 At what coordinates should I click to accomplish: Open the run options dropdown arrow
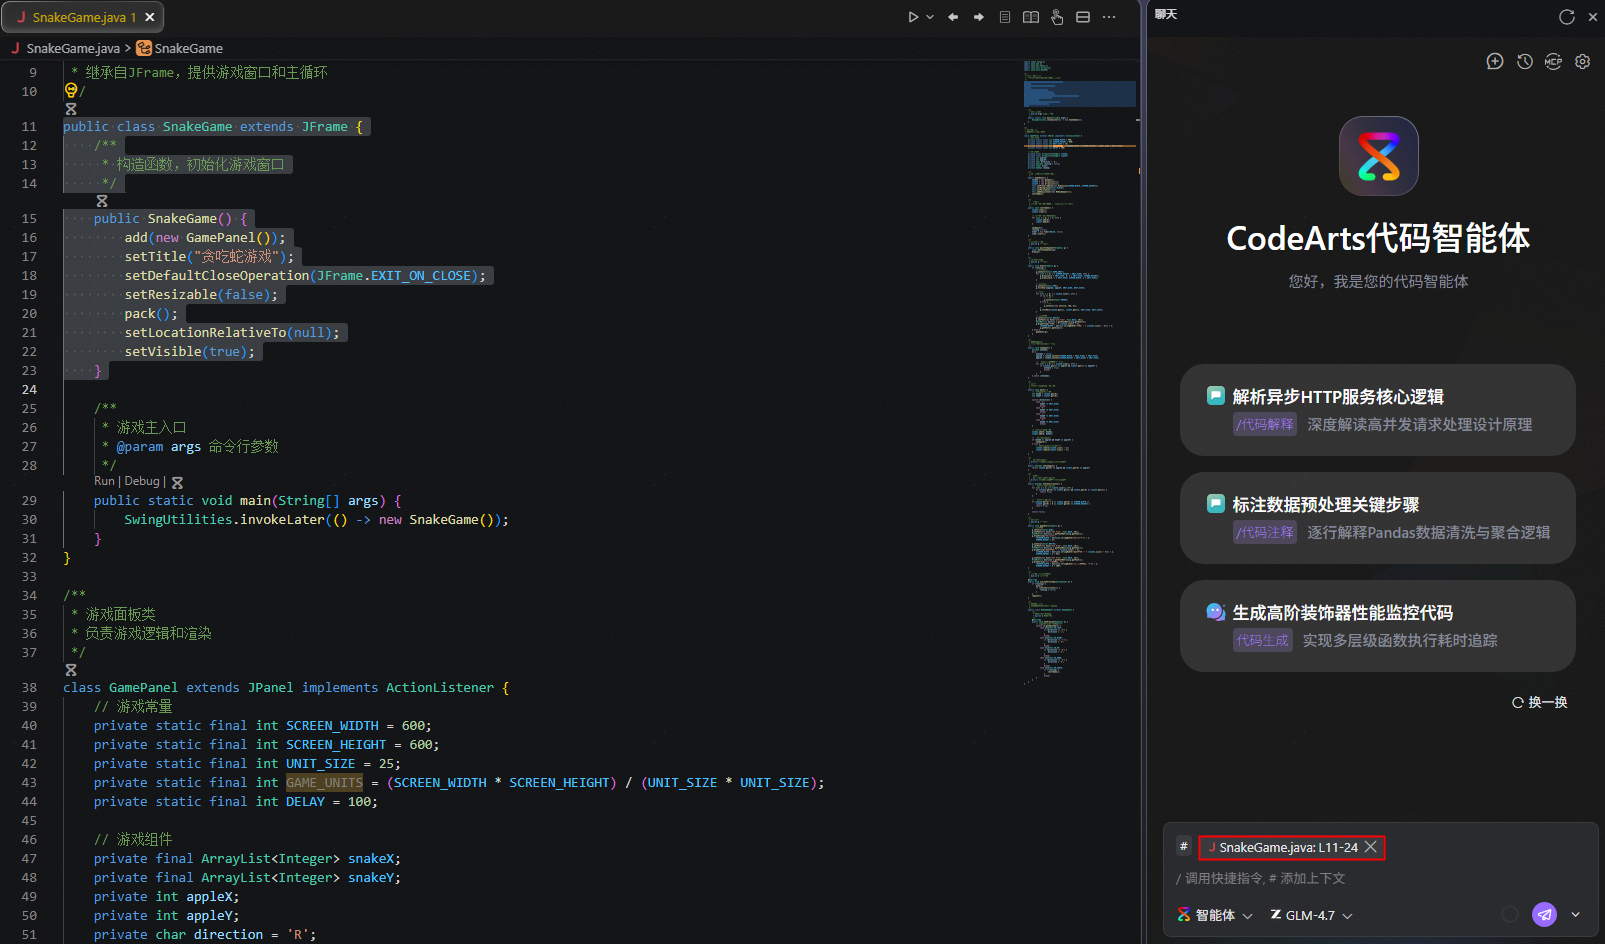[x=930, y=17]
